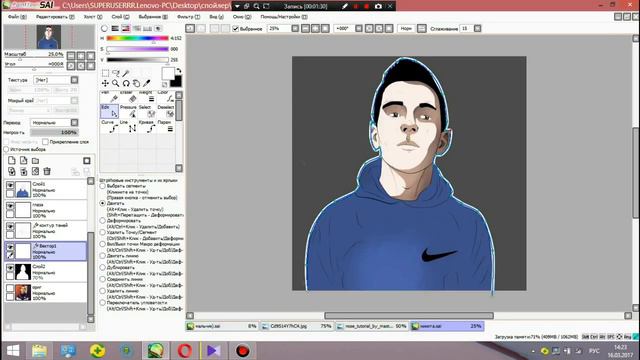Pick the white foreground color swatch
Viewport: 640px width, 360px height.
pos(168,74)
